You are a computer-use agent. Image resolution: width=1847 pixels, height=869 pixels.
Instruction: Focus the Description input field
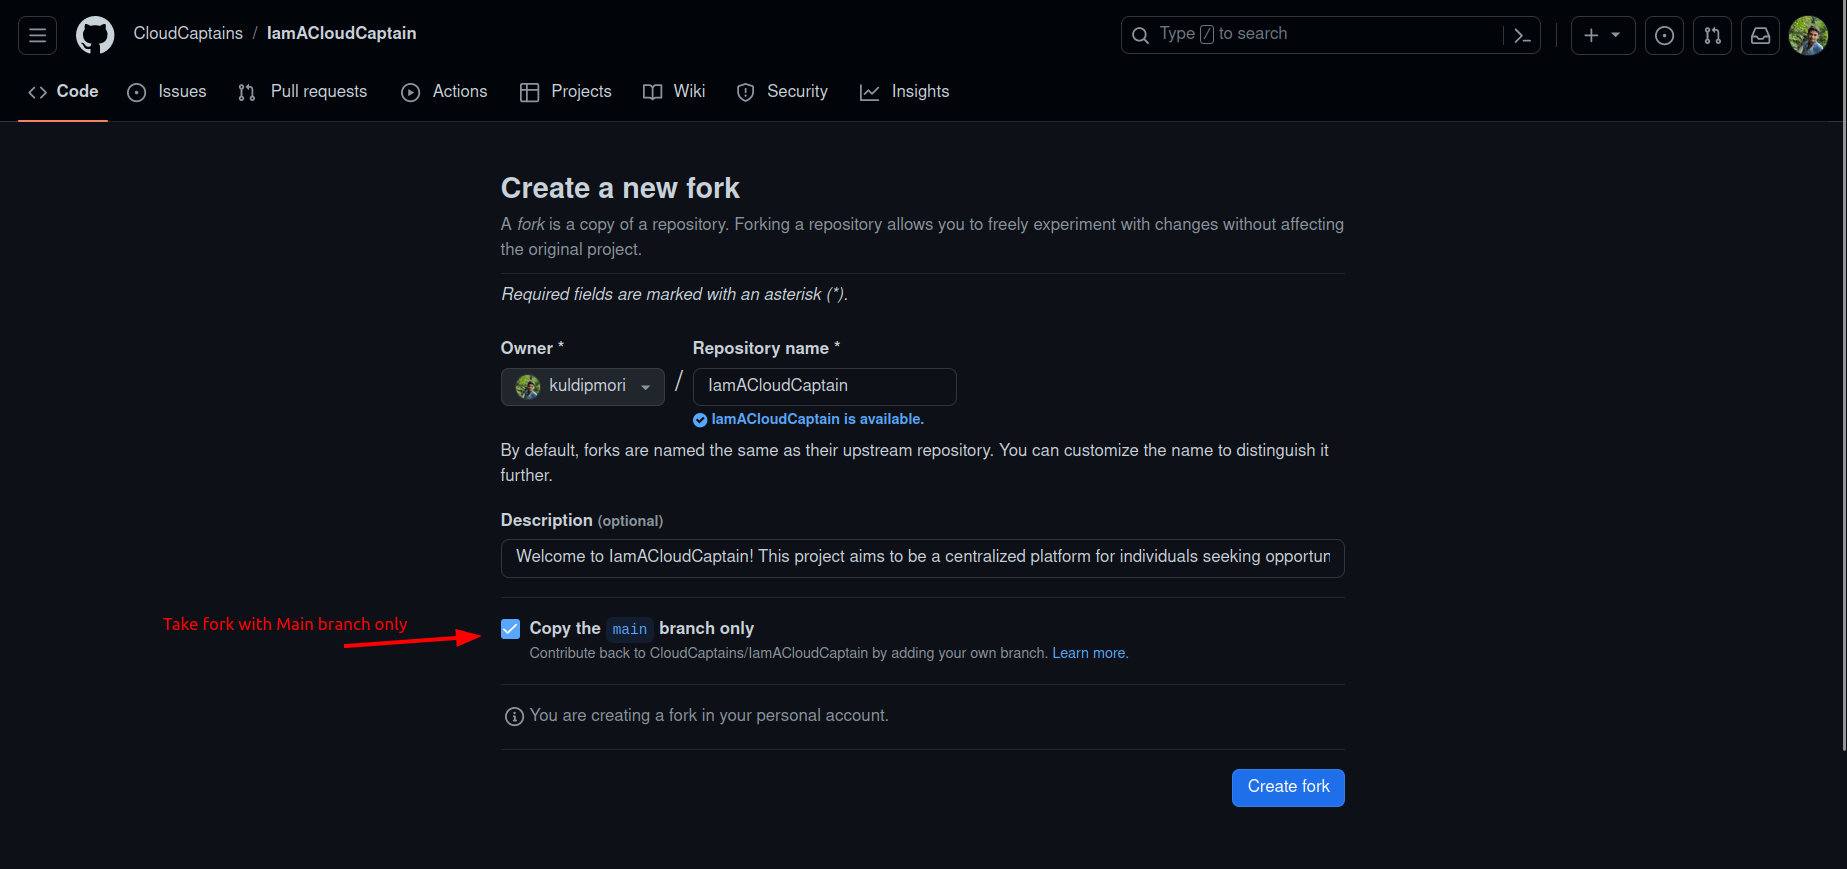922,557
